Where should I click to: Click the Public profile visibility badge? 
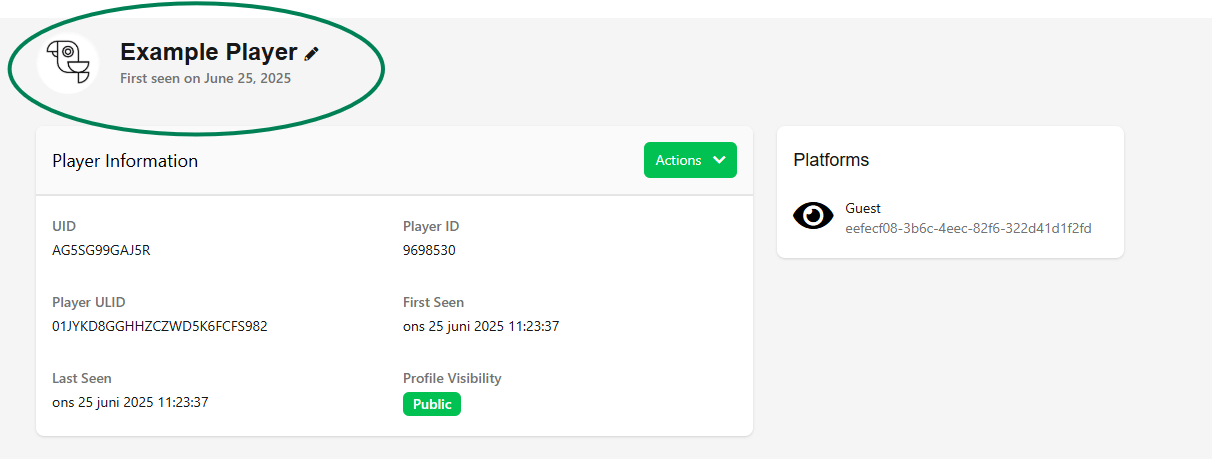coord(432,404)
